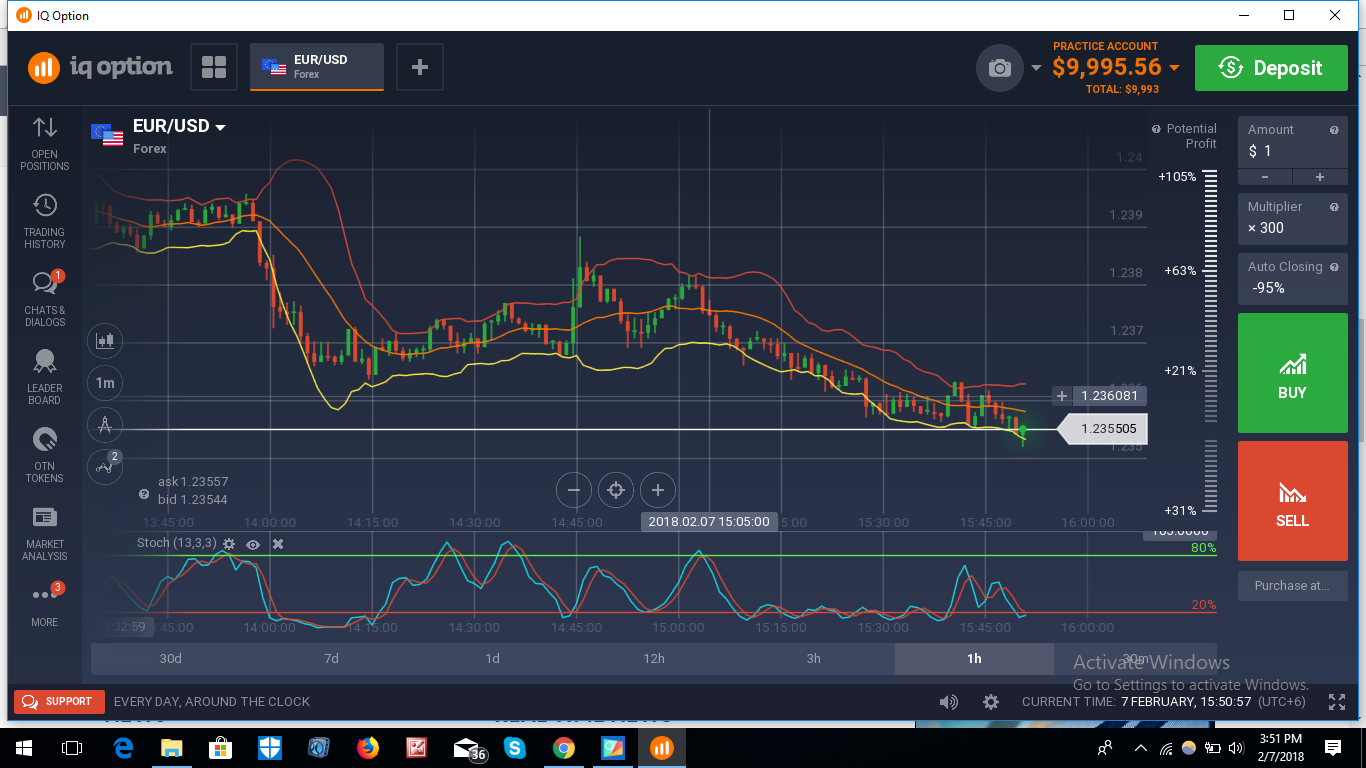Open Market Analysis panel

click(44, 533)
